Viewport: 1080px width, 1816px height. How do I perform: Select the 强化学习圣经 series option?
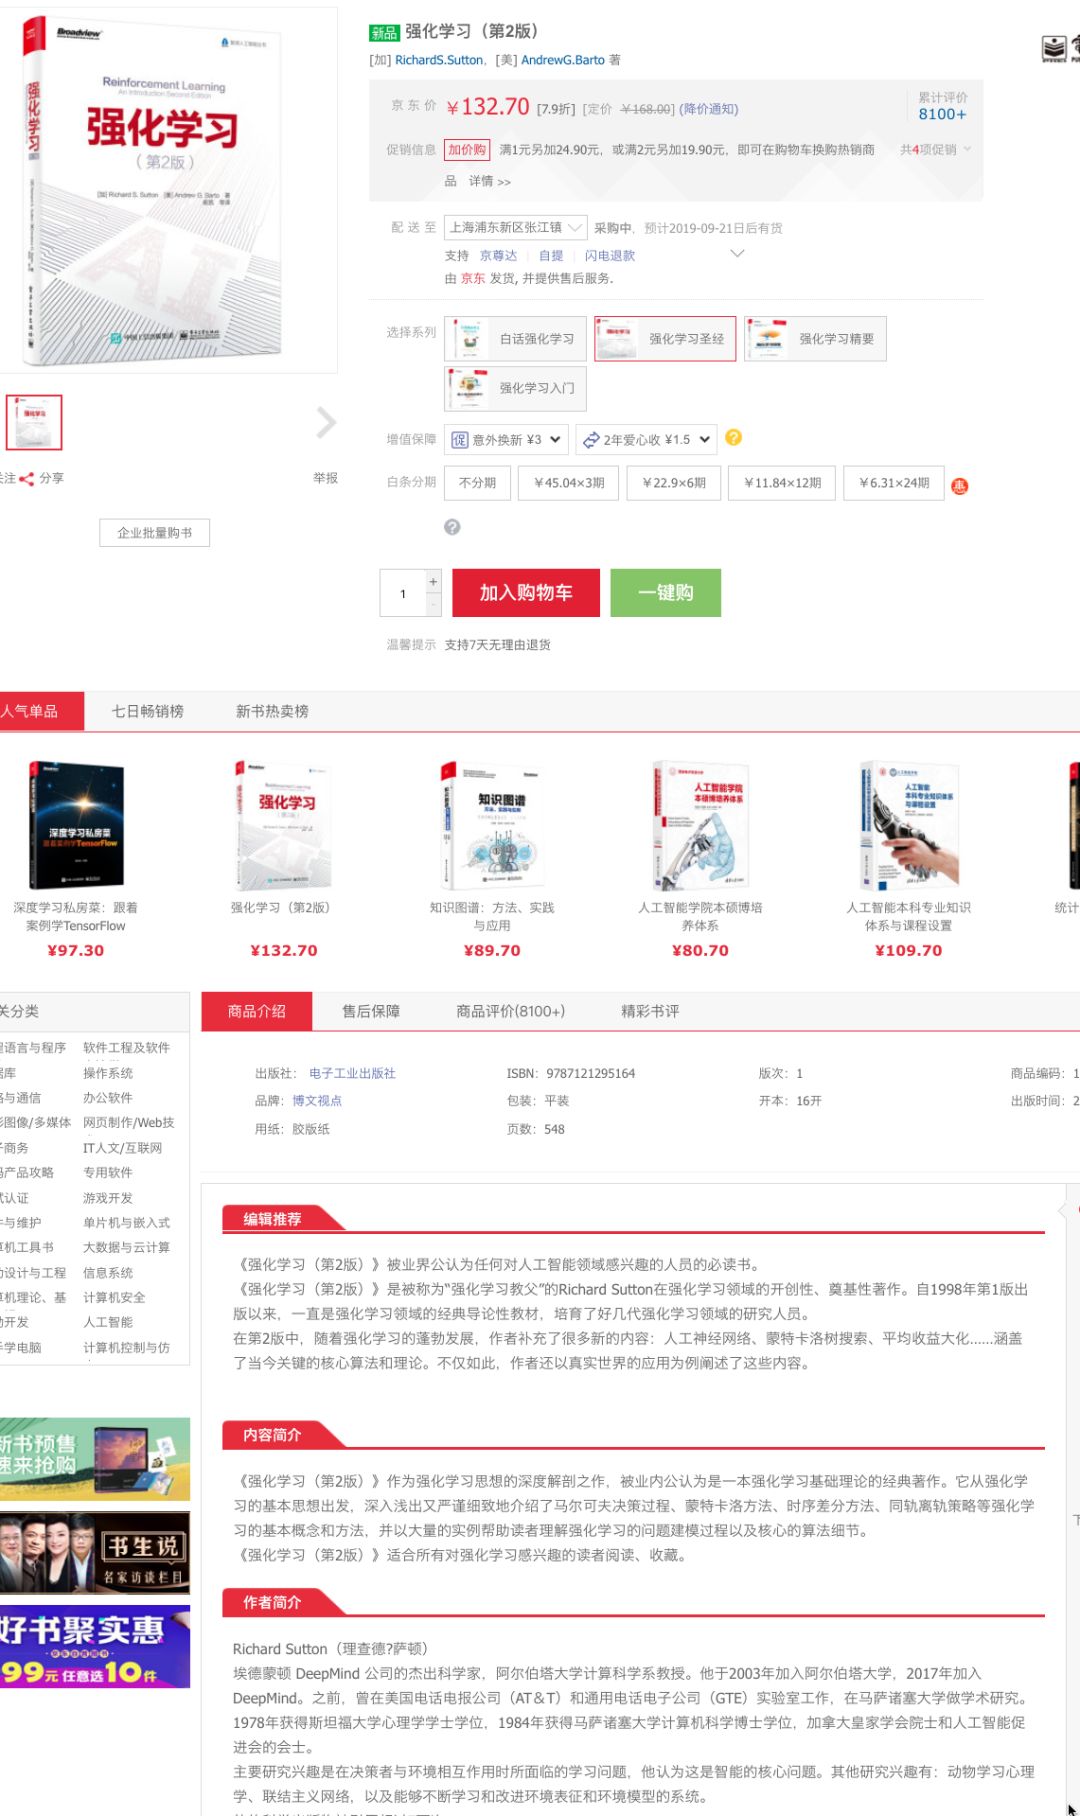[x=665, y=339]
